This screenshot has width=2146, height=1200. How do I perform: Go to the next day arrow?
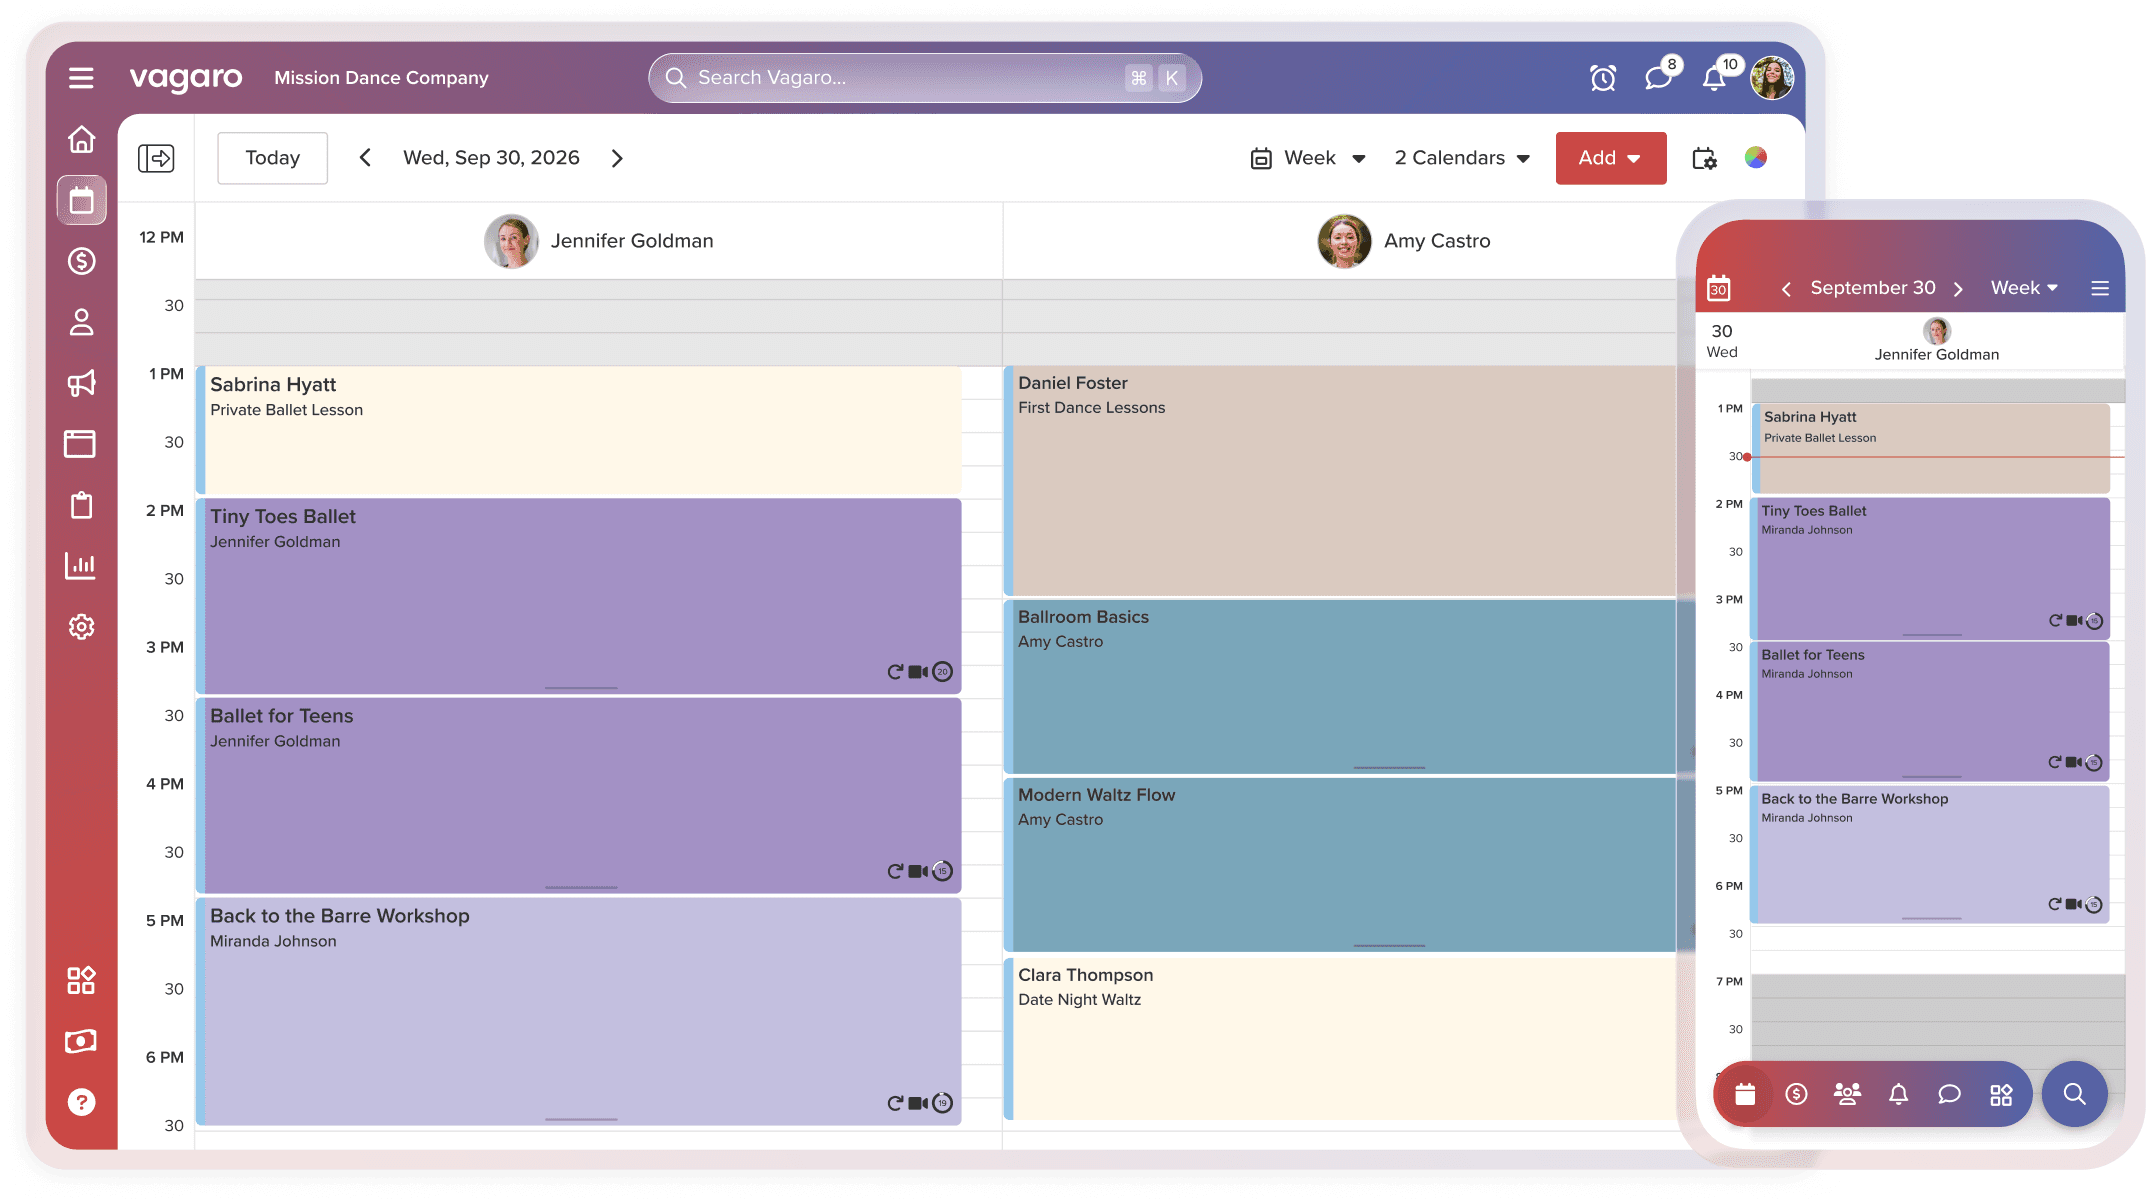[x=617, y=158]
